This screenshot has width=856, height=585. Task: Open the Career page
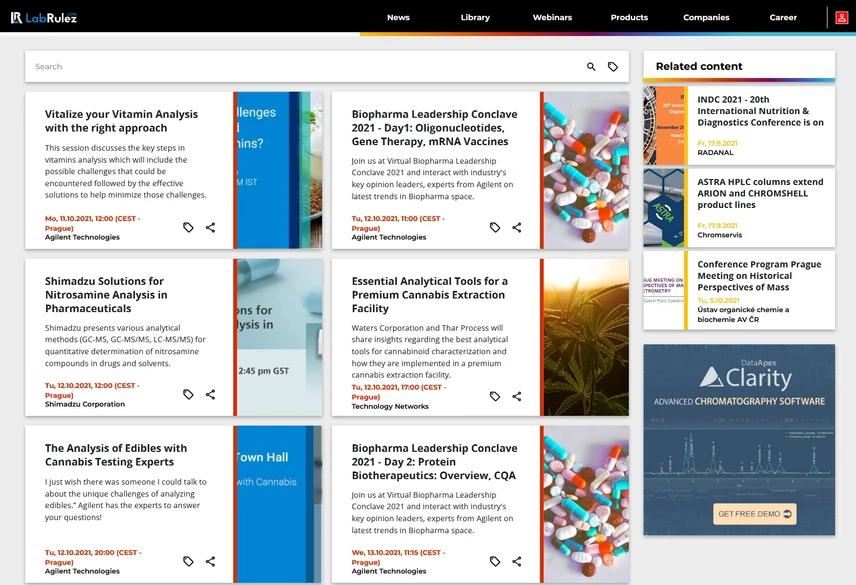coord(783,17)
